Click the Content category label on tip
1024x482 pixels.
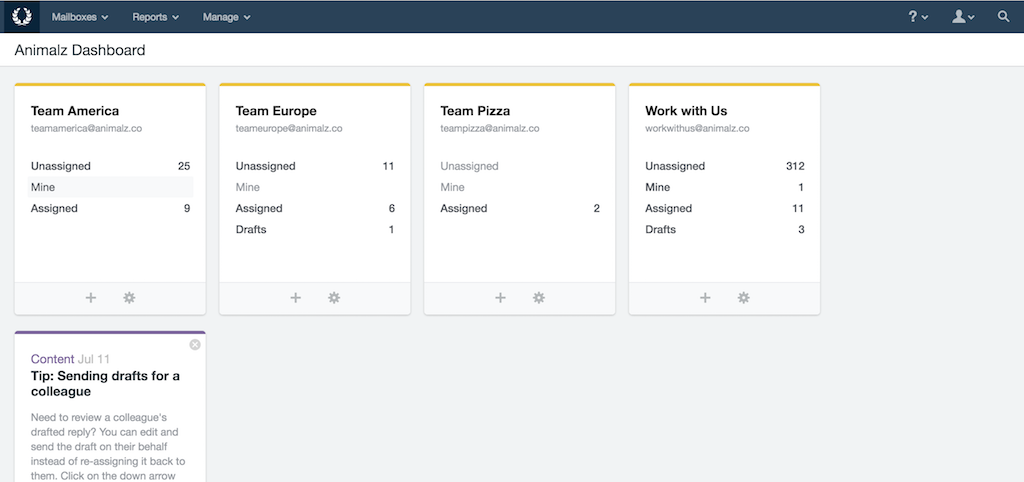click(x=52, y=359)
